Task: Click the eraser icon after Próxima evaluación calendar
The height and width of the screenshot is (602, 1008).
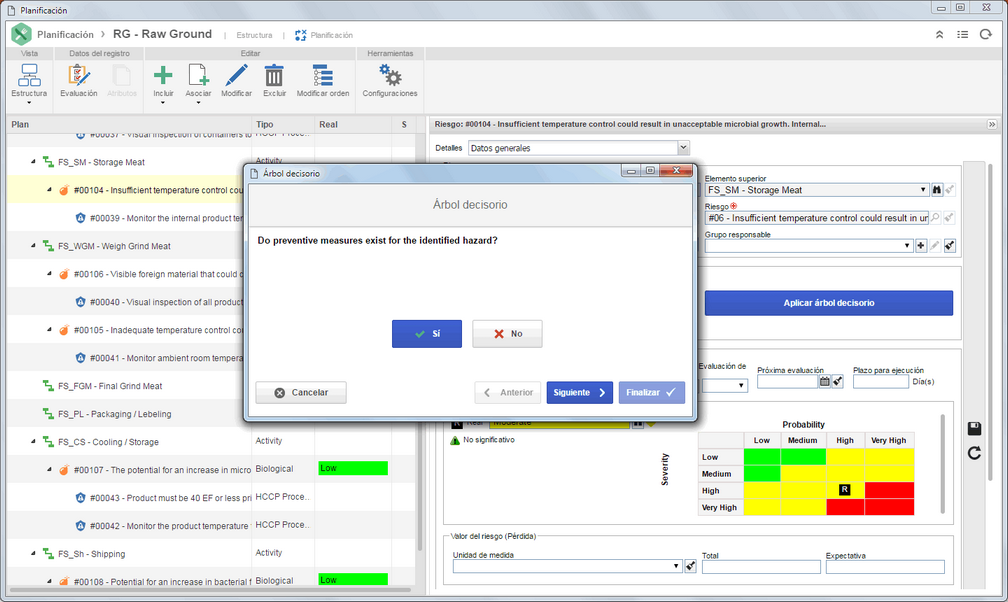Action: coord(837,381)
